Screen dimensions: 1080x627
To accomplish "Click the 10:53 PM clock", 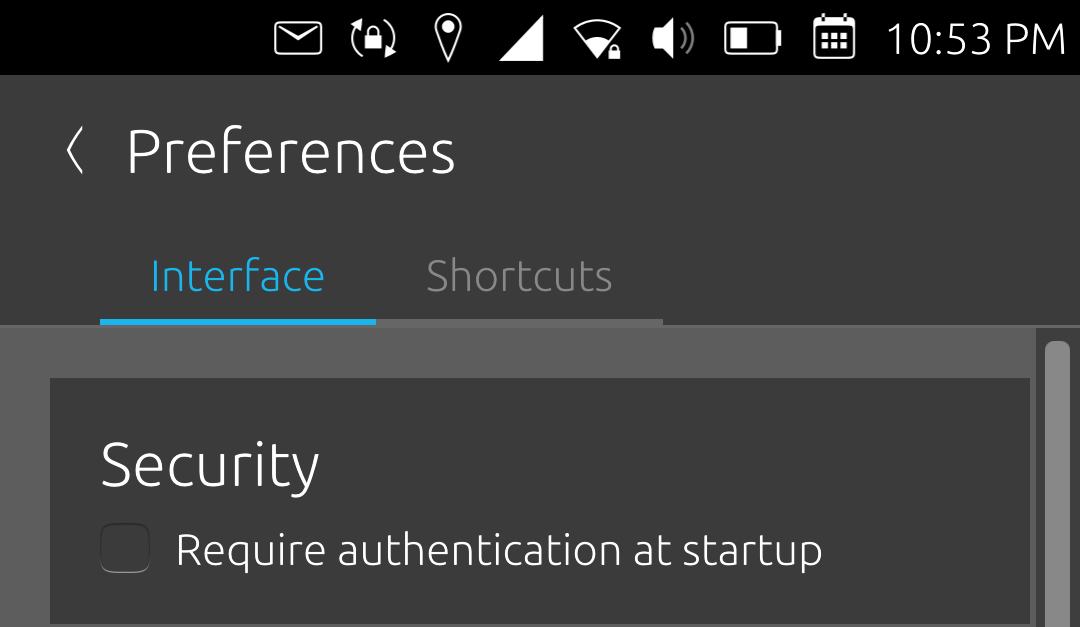I will [x=975, y=39].
